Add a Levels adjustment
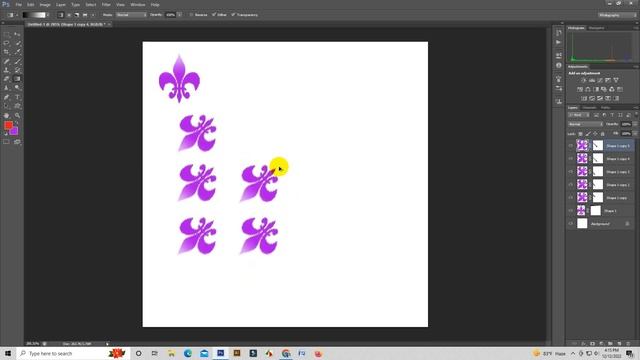The height and width of the screenshot is (360, 640). [592, 80]
